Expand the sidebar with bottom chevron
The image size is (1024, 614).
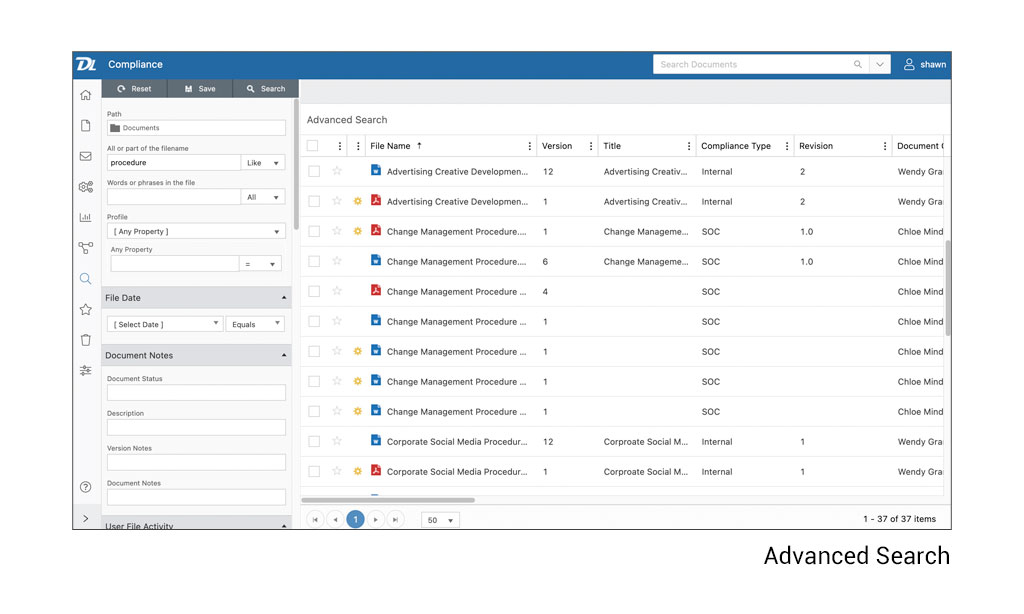[x=86, y=519]
